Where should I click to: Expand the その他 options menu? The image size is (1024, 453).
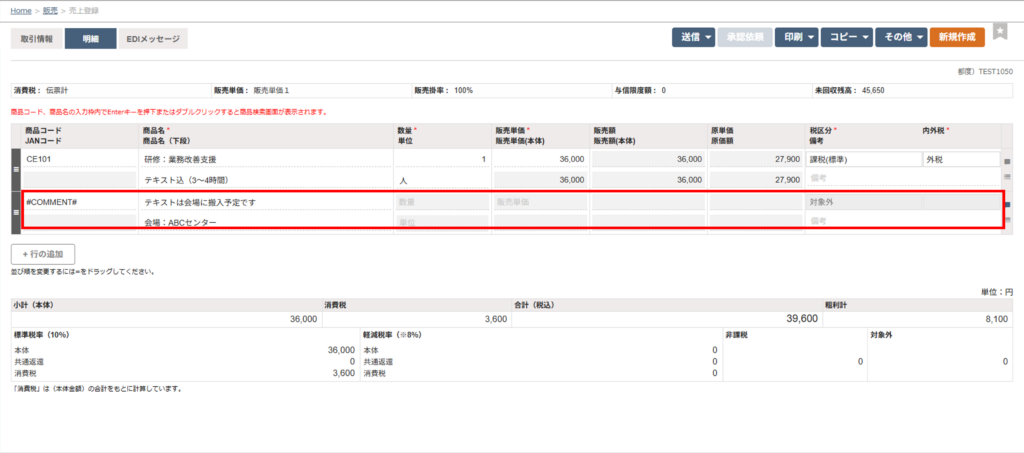tap(900, 38)
